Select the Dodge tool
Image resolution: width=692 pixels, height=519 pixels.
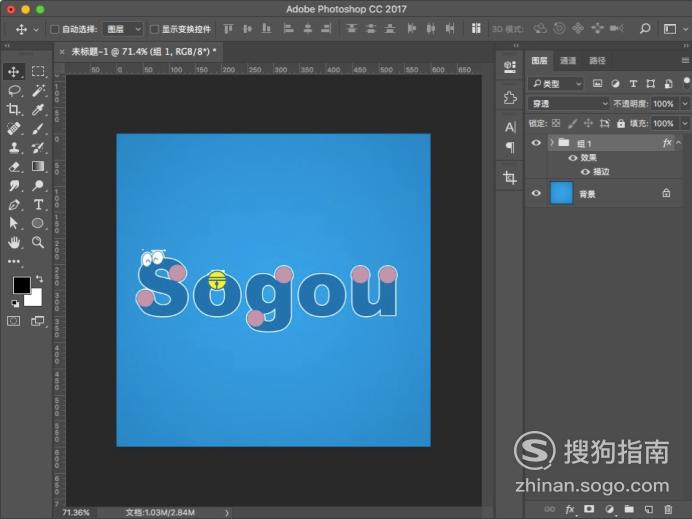click(38, 185)
